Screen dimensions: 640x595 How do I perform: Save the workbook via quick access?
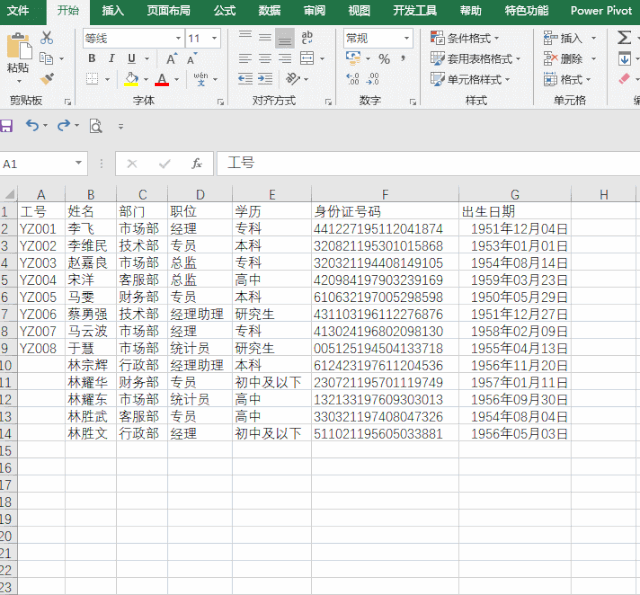pos(6,126)
